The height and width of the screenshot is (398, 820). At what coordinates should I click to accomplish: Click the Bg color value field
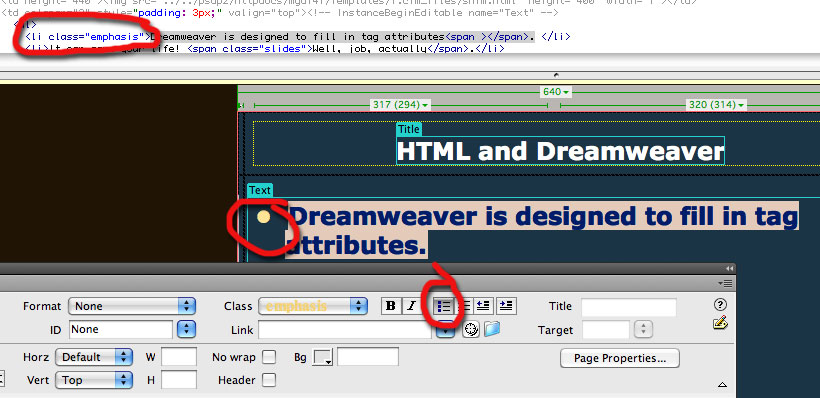pyautogui.click(x=368, y=358)
